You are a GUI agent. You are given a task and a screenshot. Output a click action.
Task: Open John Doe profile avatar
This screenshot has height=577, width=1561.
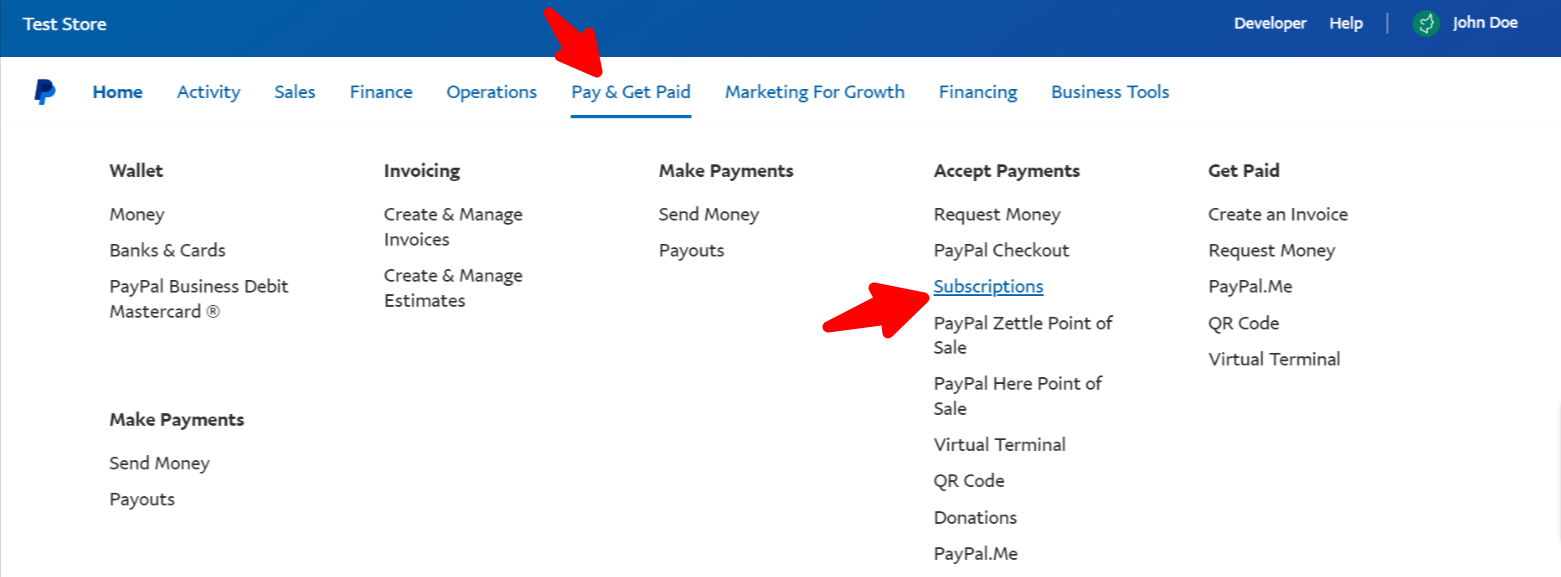click(1426, 23)
